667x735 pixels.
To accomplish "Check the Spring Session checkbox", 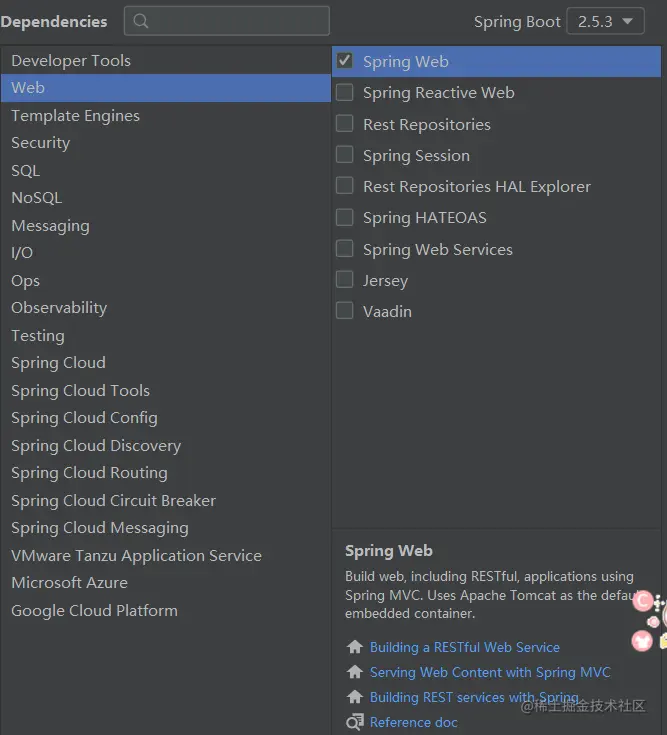I will 345,155.
